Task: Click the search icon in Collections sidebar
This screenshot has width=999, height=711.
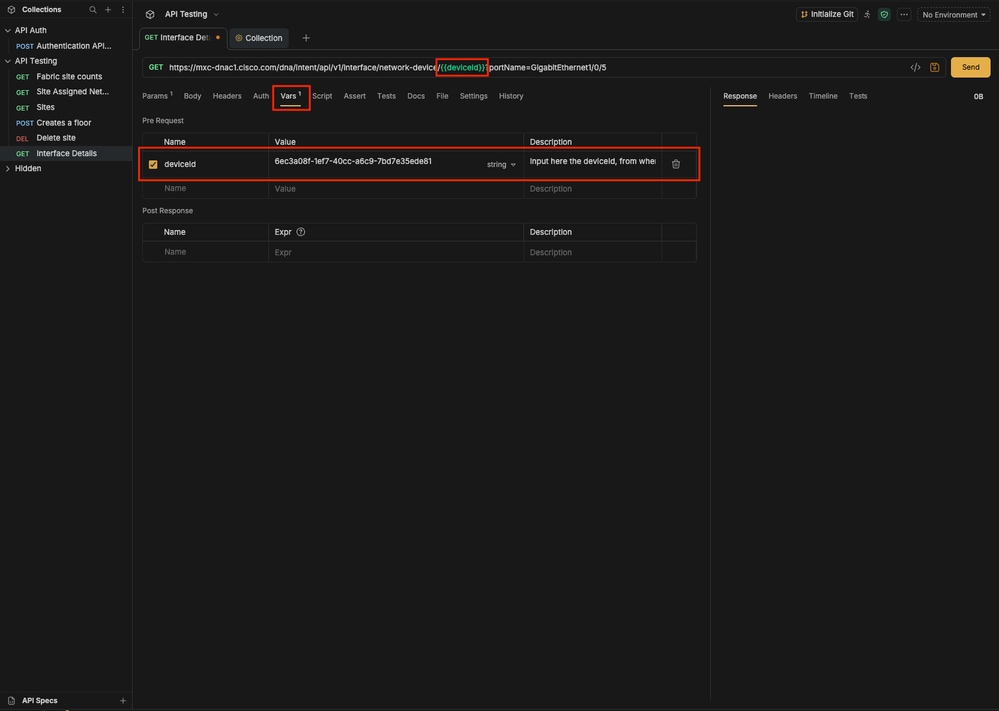Action: (93, 10)
